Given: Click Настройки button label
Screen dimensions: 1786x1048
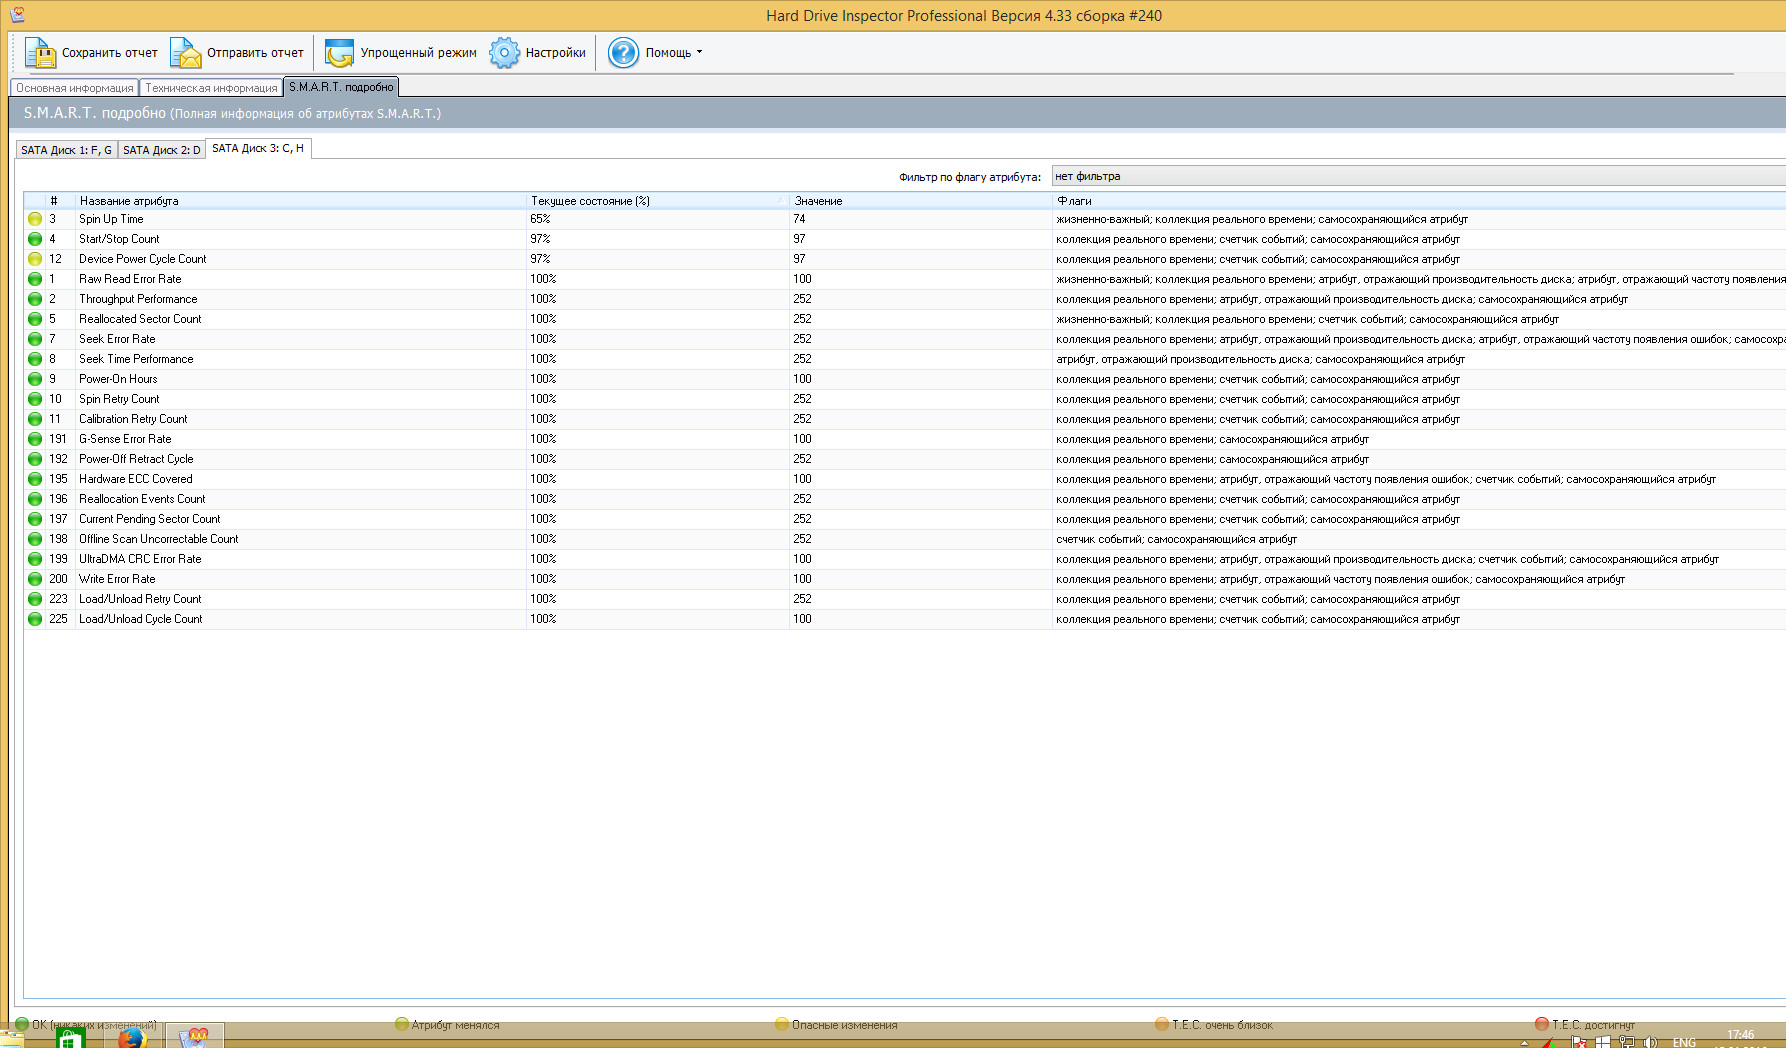Looking at the screenshot, I should tap(556, 53).
